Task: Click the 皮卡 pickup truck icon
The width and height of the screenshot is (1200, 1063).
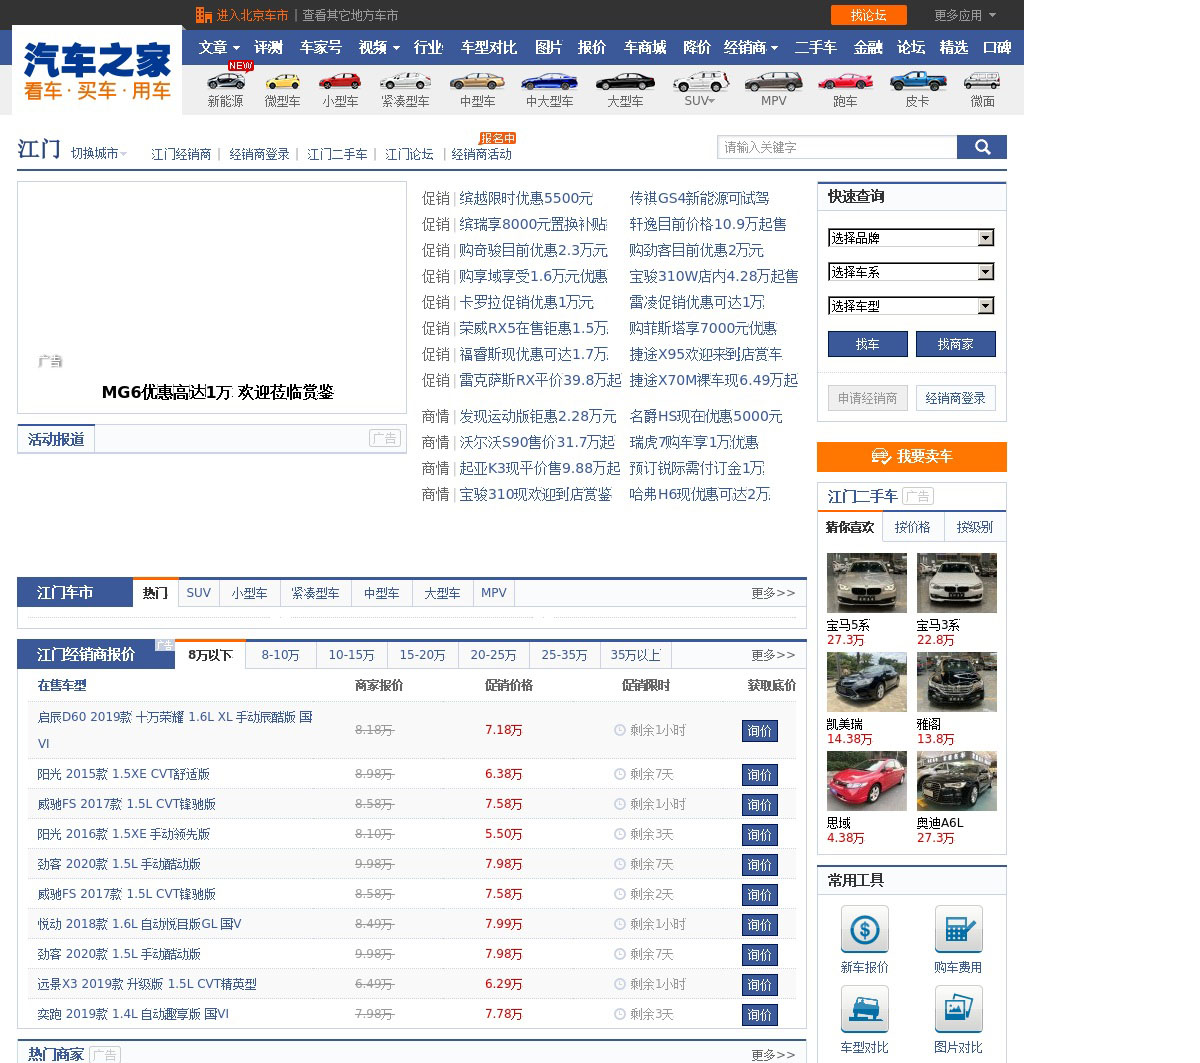Action: (917, 81)
